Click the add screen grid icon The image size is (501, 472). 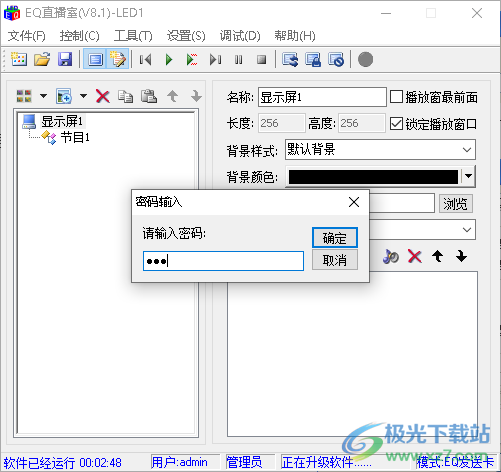[24, 96]
